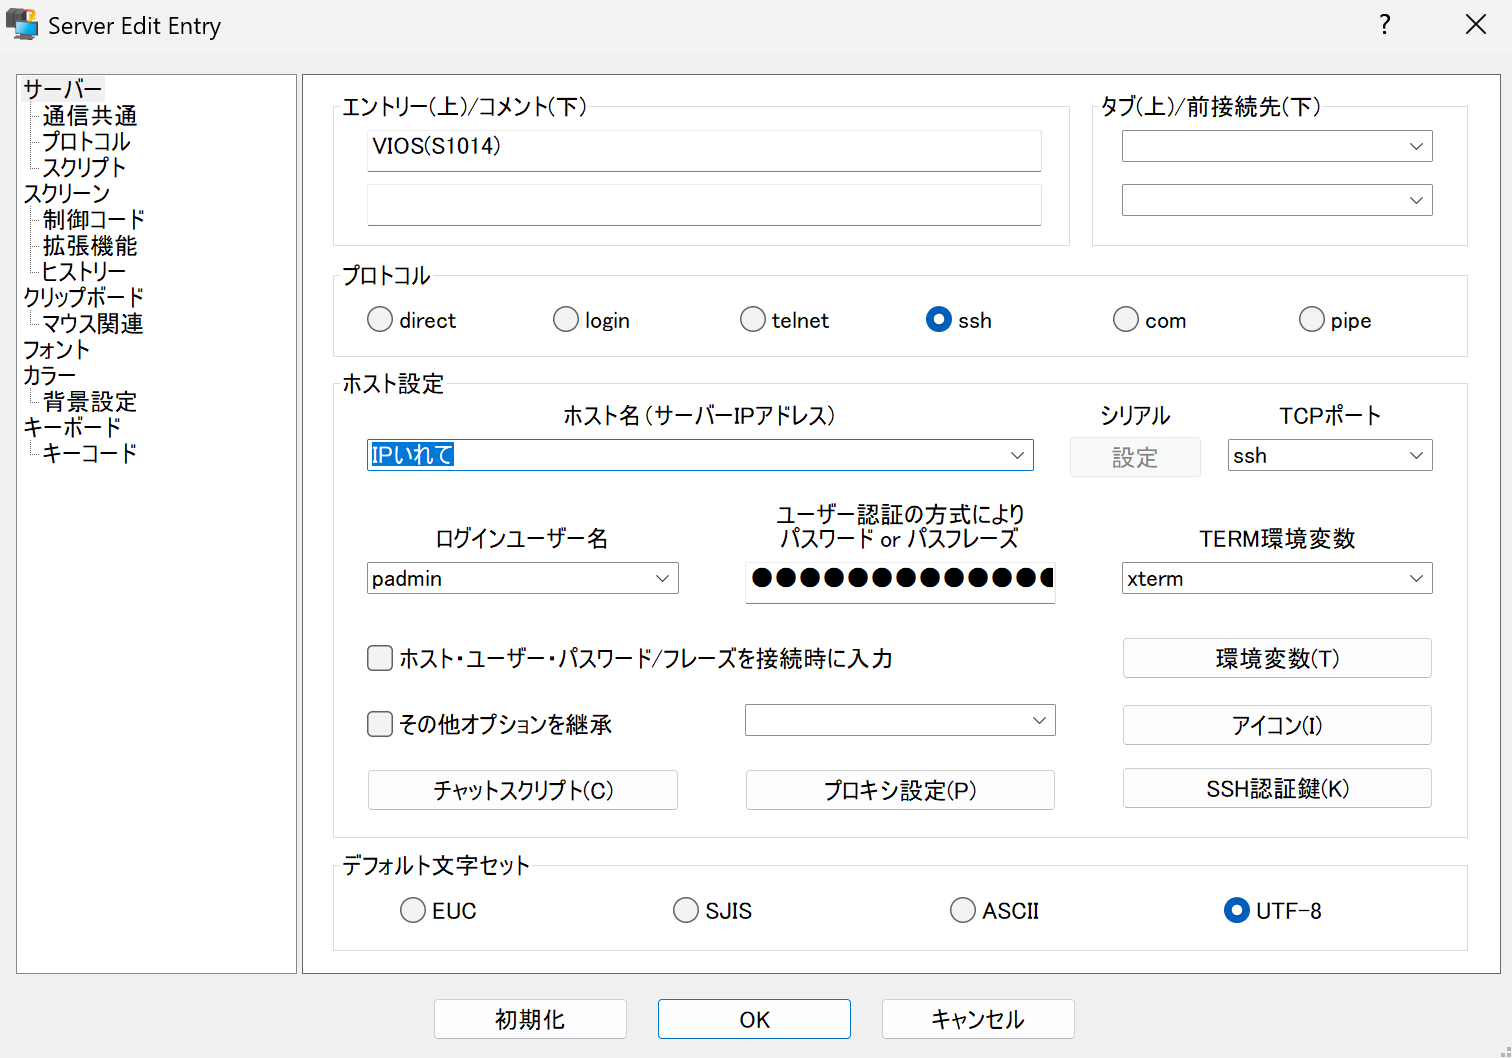Set default character set to SJIS
Screen dimensions: 1512x1058
click(686, 910)
